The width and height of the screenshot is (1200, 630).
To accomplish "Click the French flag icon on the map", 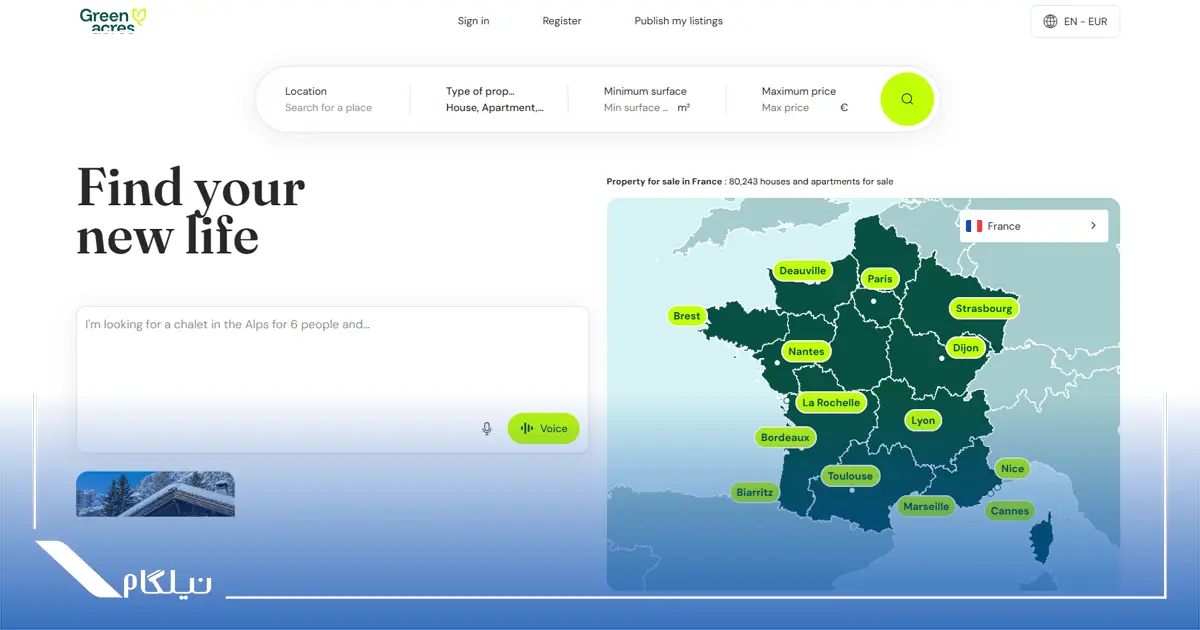I will coord(974,226).
